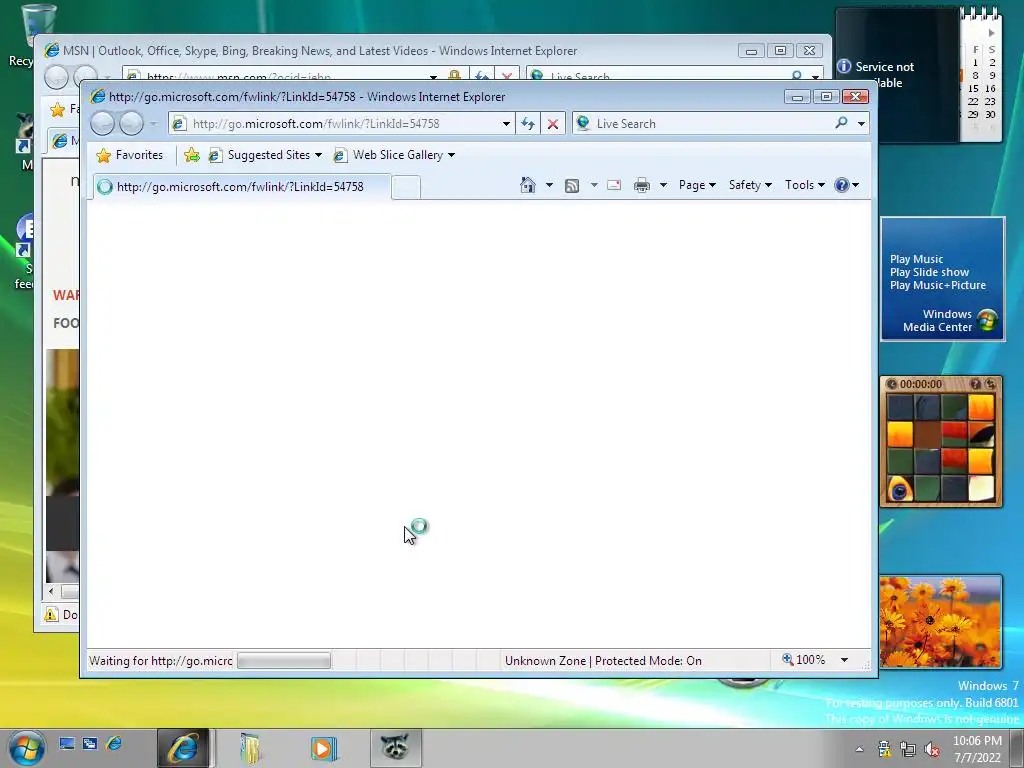Open search provider options dropdown
The image size is (1024, 768).
(x=861, y=123)
